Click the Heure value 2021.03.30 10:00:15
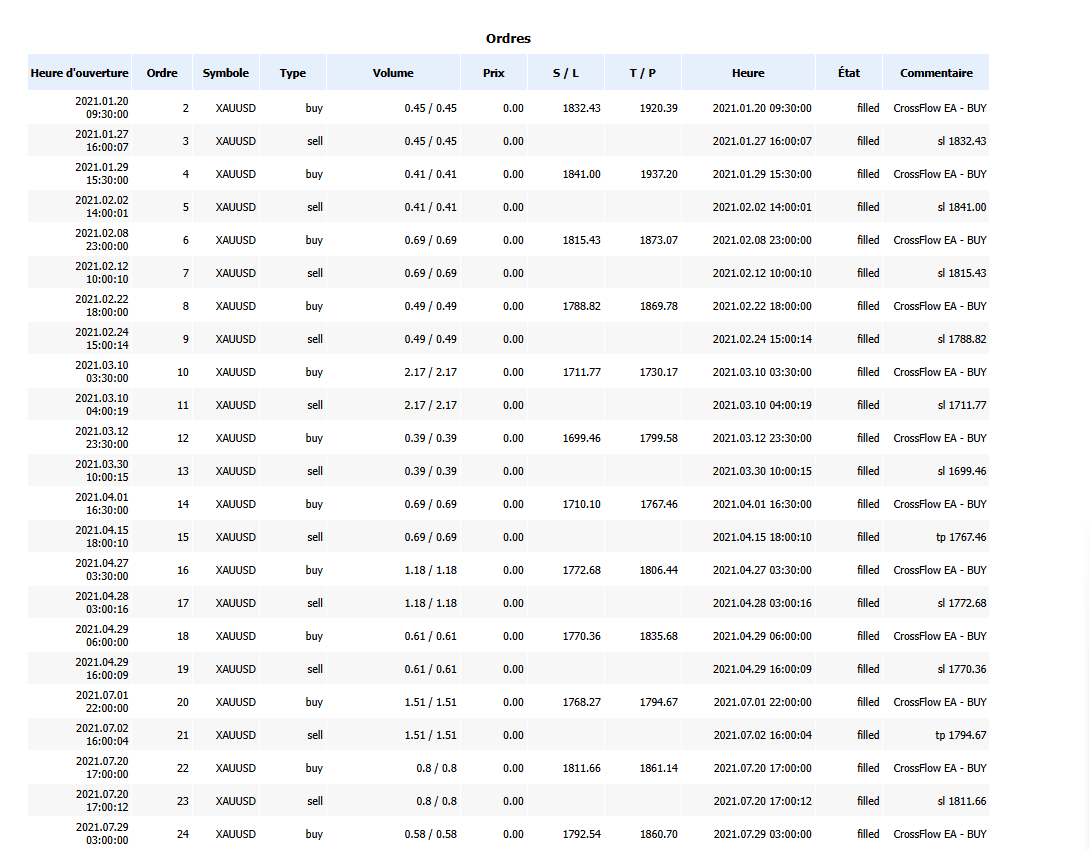 (x=762, y=471)
